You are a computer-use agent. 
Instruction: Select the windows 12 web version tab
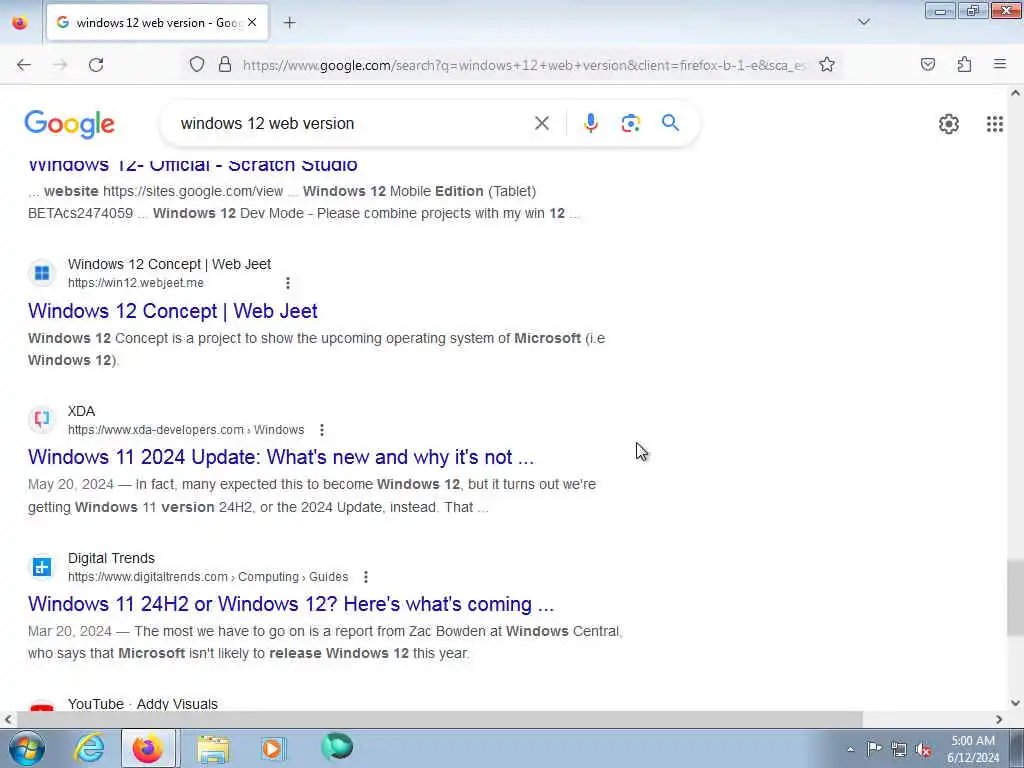(x=157, y=23)
